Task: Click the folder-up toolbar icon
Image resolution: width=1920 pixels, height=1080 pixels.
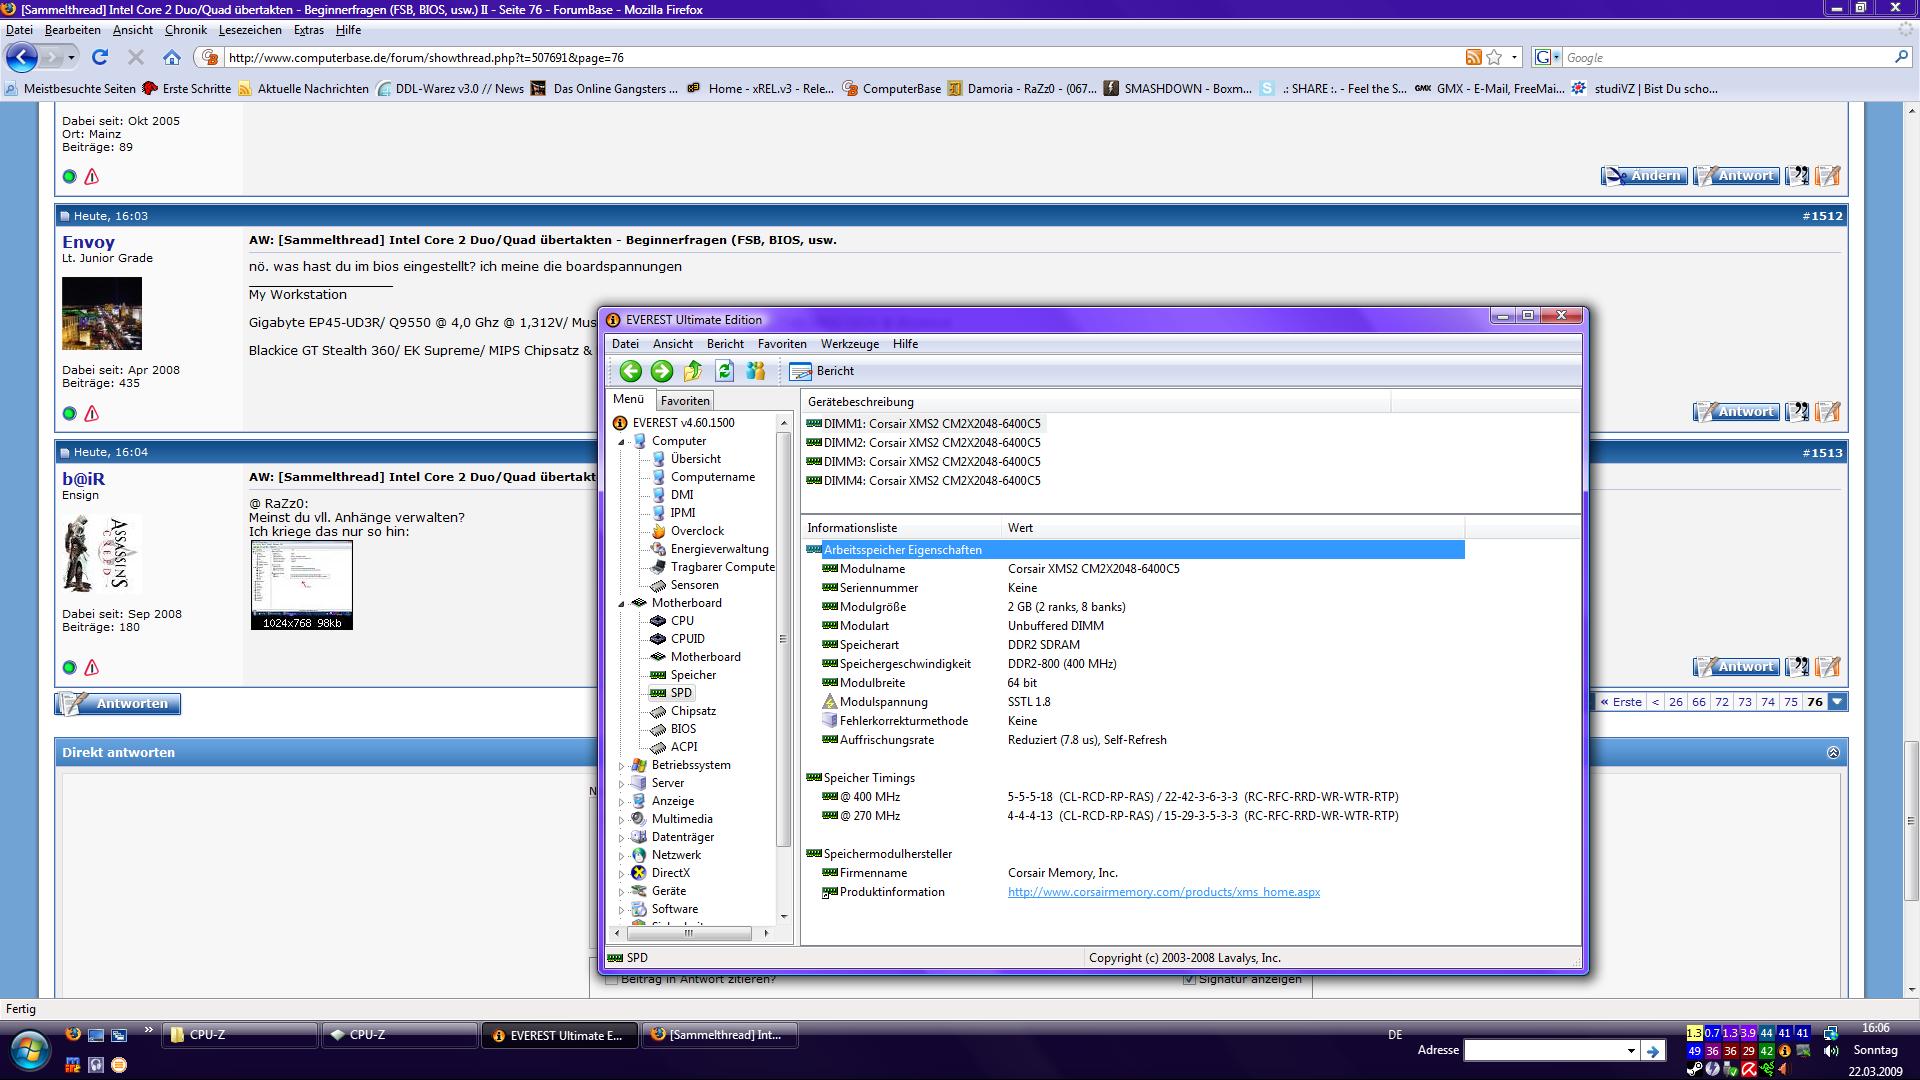Action: (693, 372)
